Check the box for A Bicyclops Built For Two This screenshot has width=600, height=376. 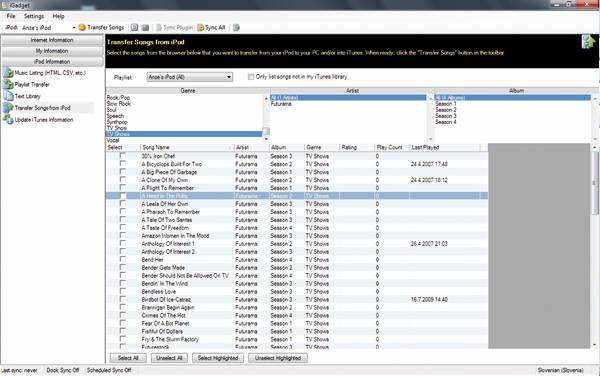click(x=122, y=164)
